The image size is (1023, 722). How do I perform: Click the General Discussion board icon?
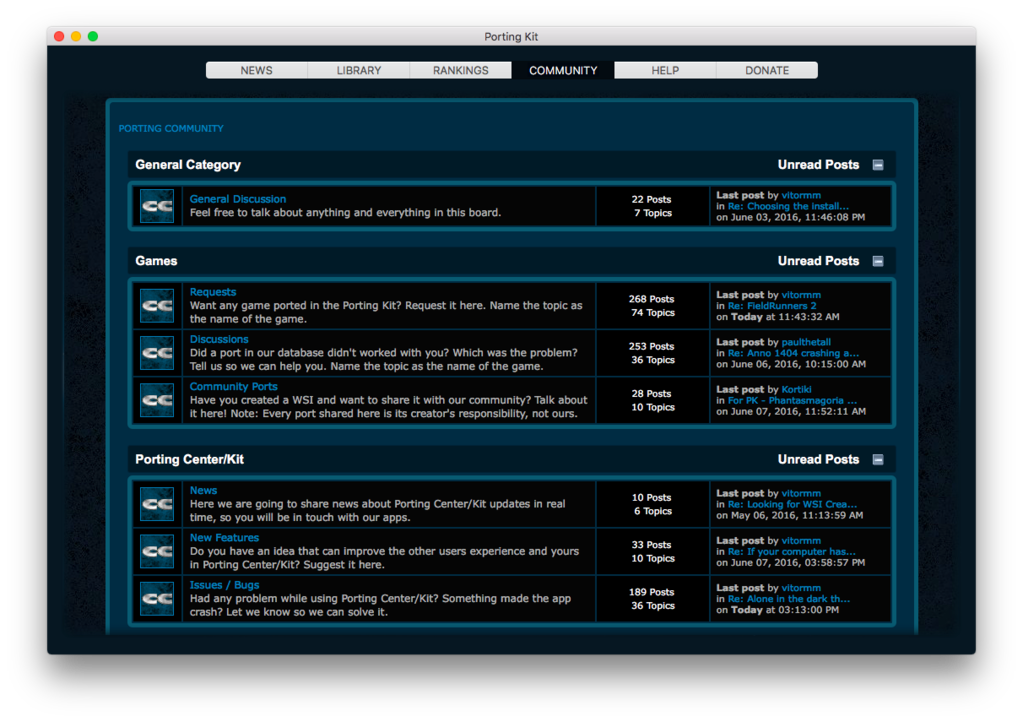coord(157,206)
